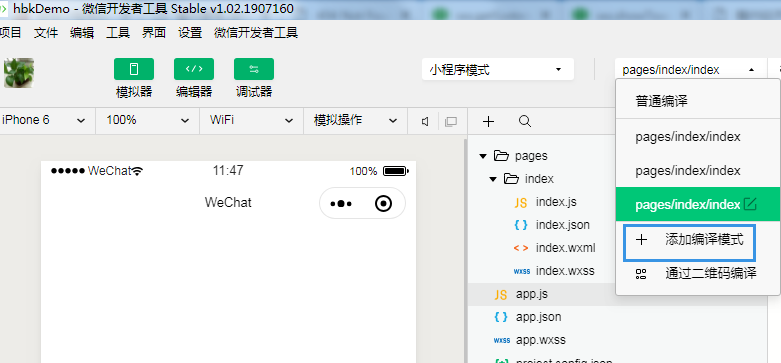Viewport: 781px width, 363px height.
Task: Open the 微信开发者工具 menu
Action: (x=256, y=33)
